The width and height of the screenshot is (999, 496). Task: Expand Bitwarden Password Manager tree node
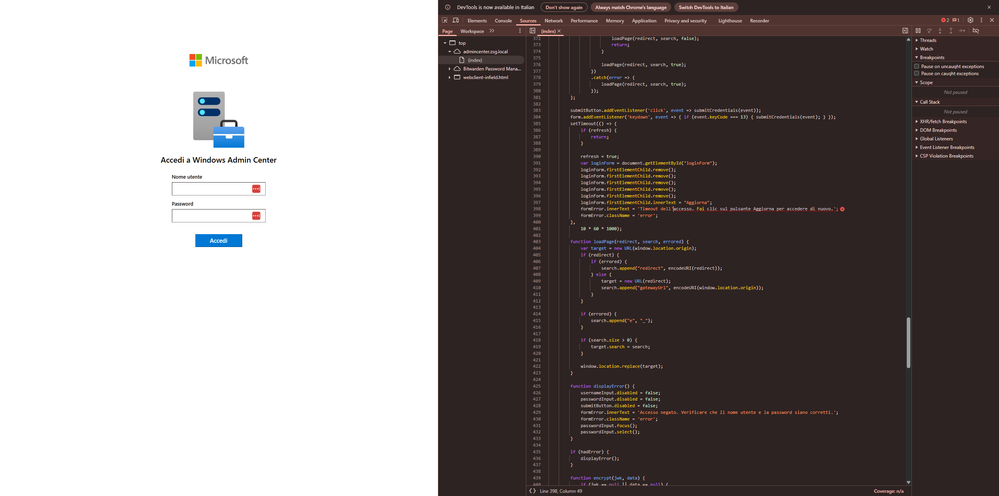449,68
